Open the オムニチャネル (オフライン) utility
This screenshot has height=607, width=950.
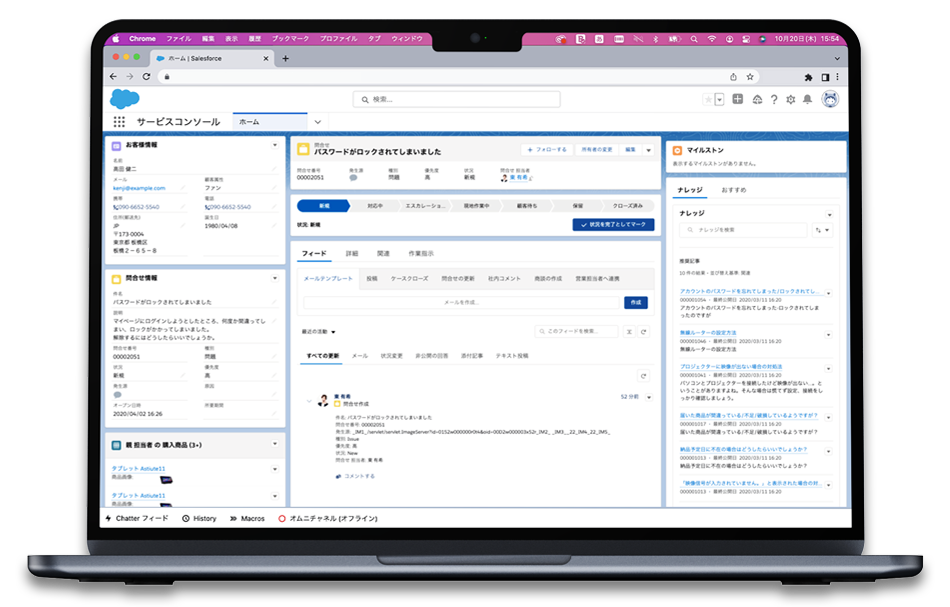tap(328, 519)
